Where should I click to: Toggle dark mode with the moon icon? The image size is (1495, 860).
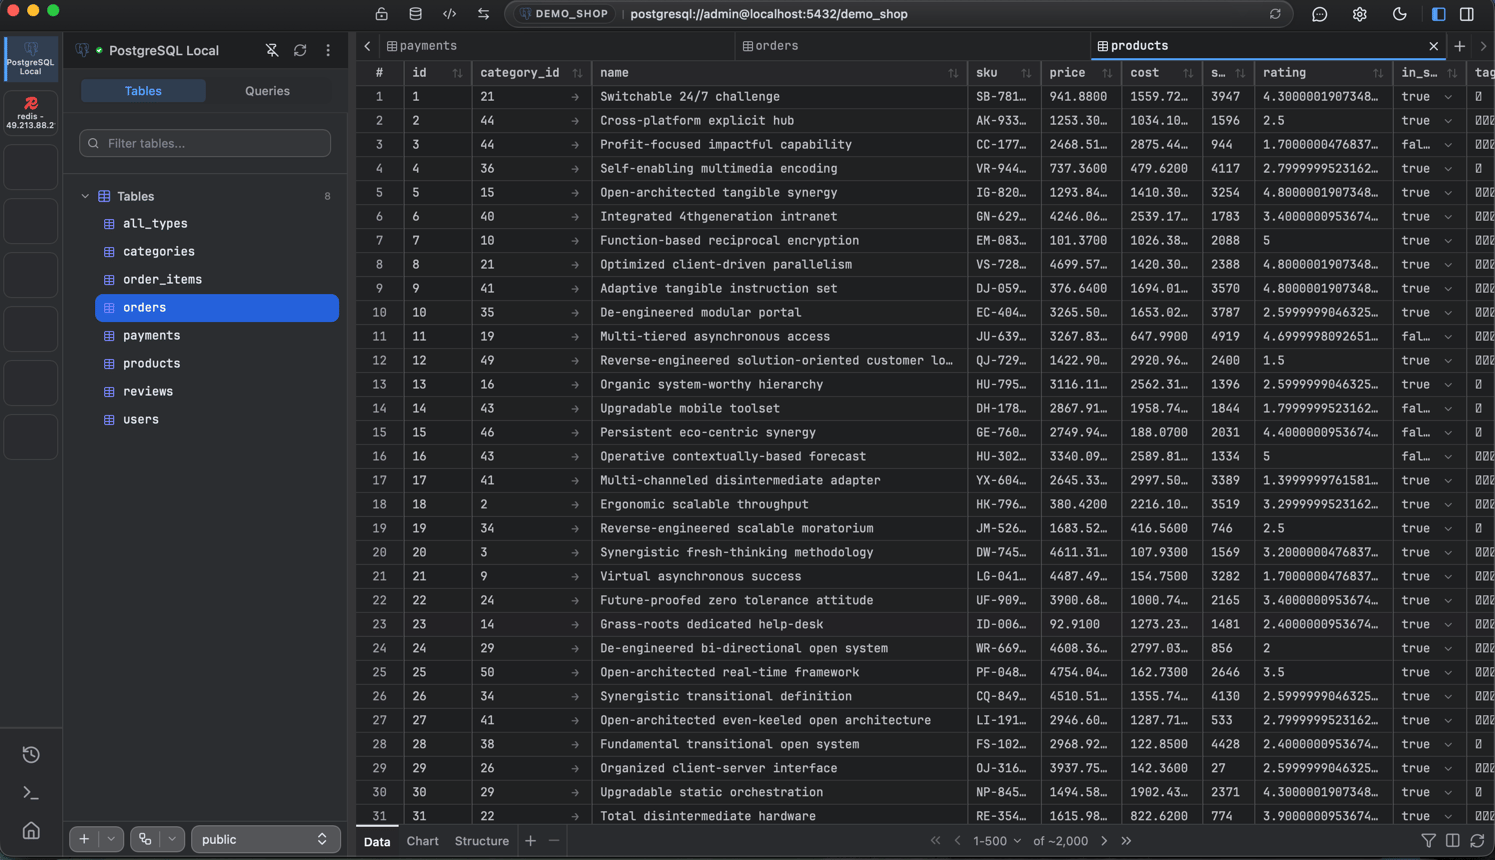tap(1399, 14)
